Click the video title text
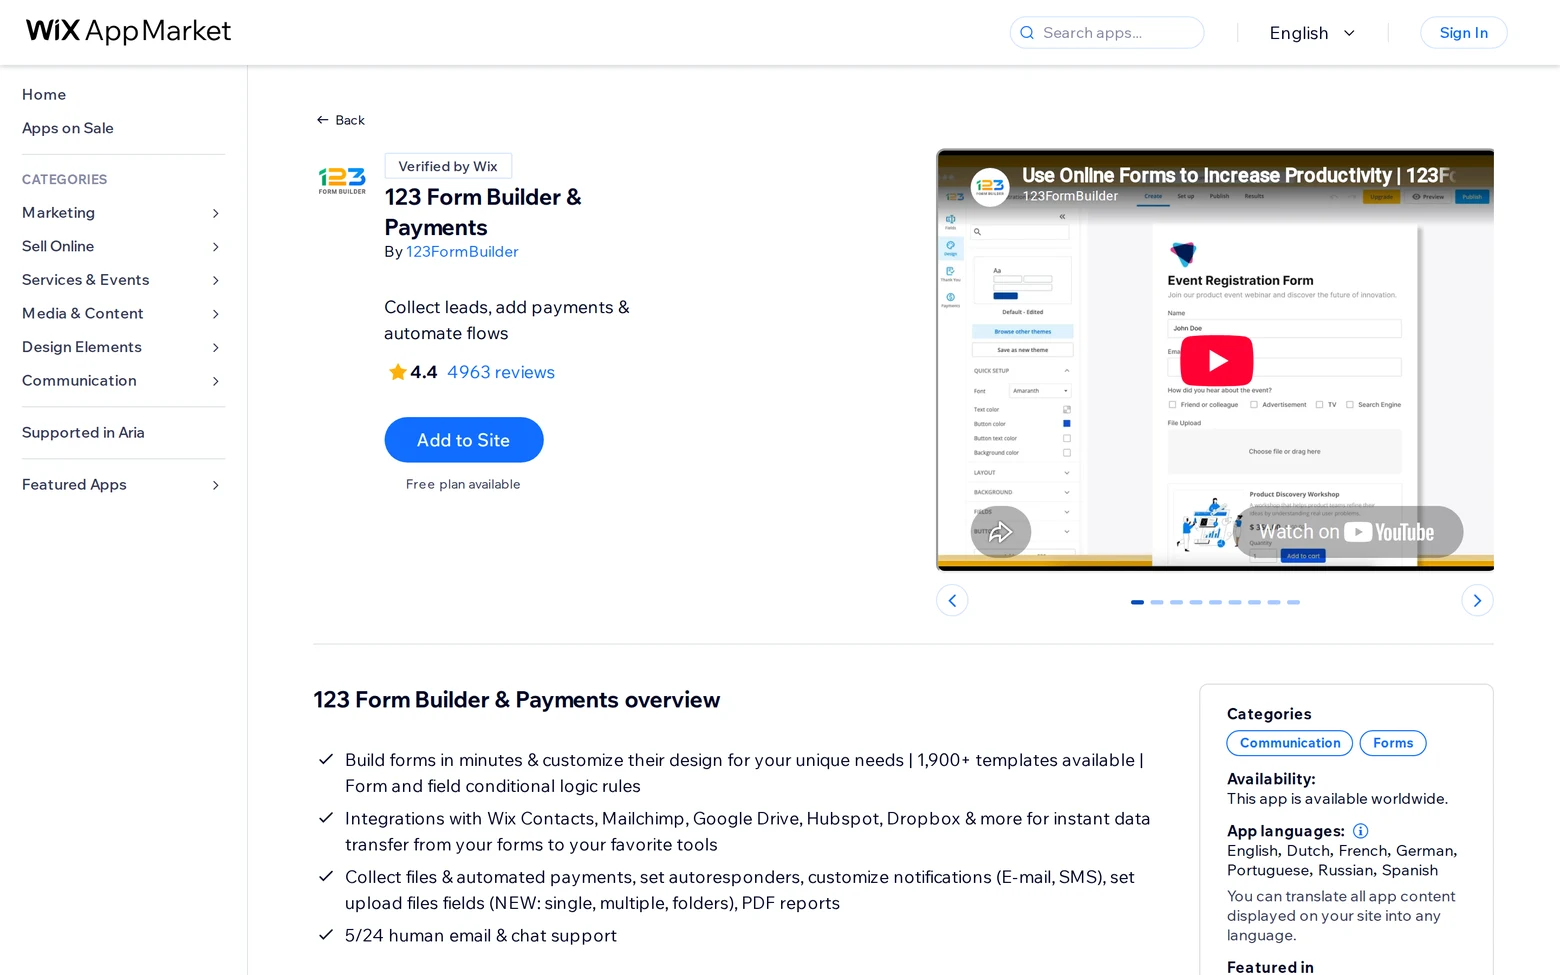The image size is (1560, 975). tap(1238, 175)
